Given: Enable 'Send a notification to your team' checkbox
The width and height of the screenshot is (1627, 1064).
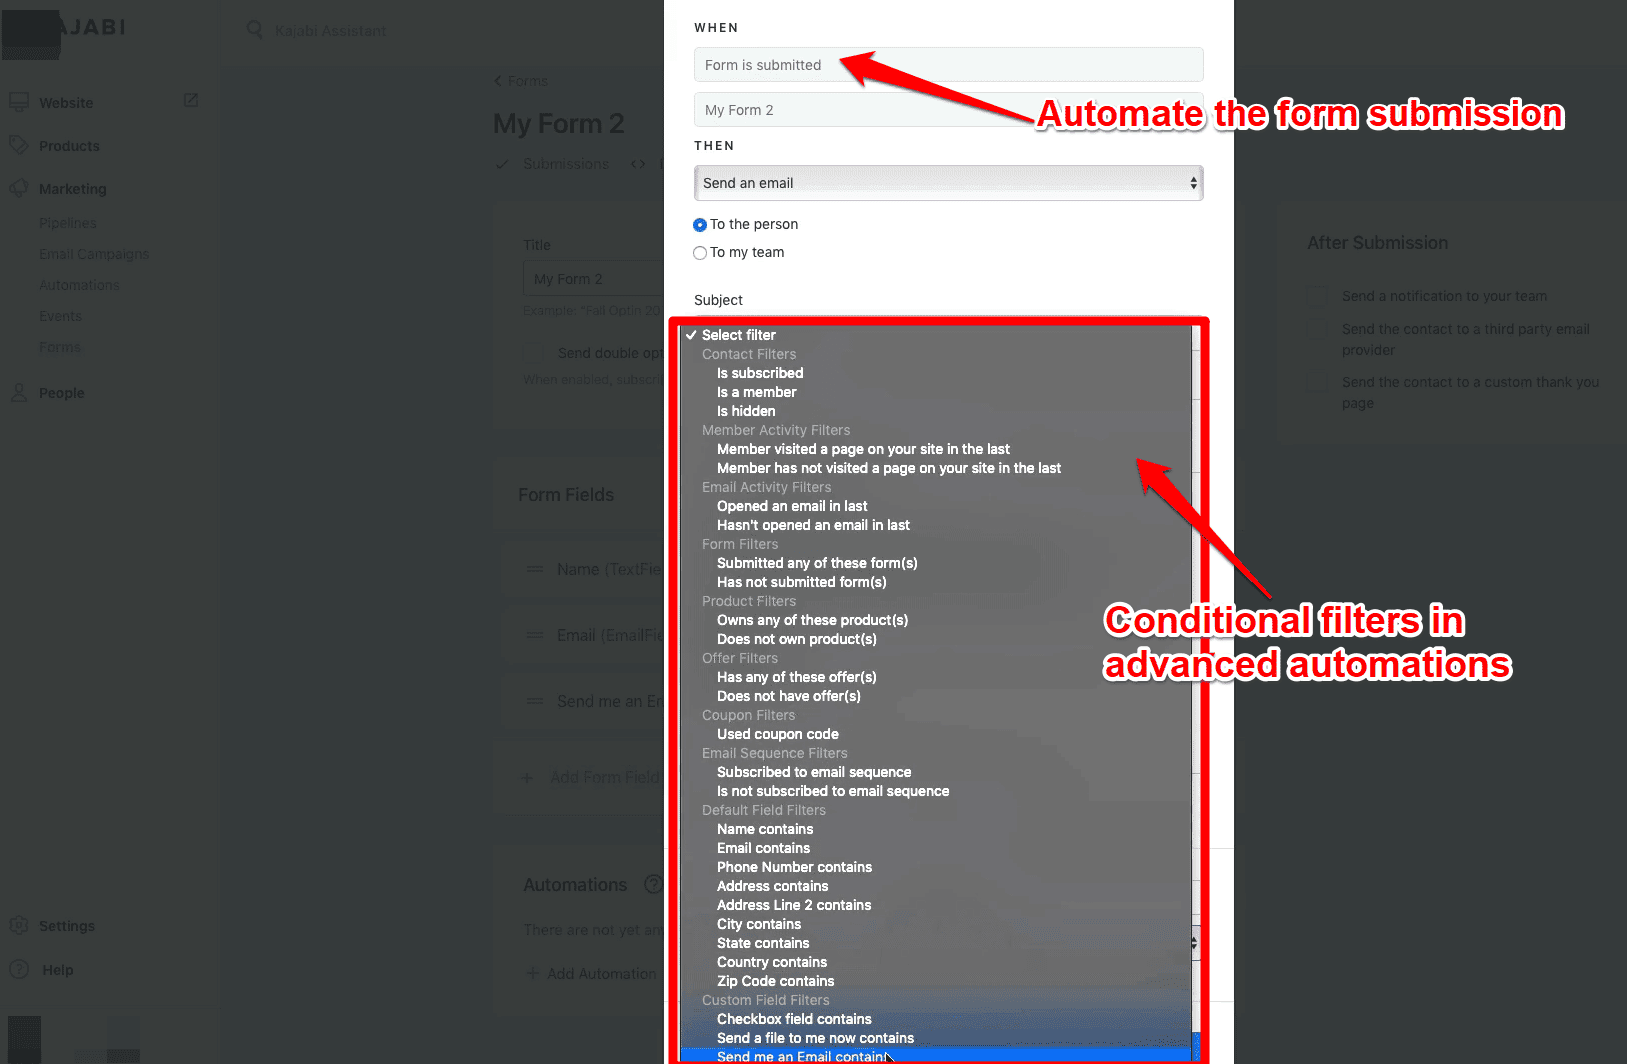Looking at the screenshot, I should click(1317, 296).
